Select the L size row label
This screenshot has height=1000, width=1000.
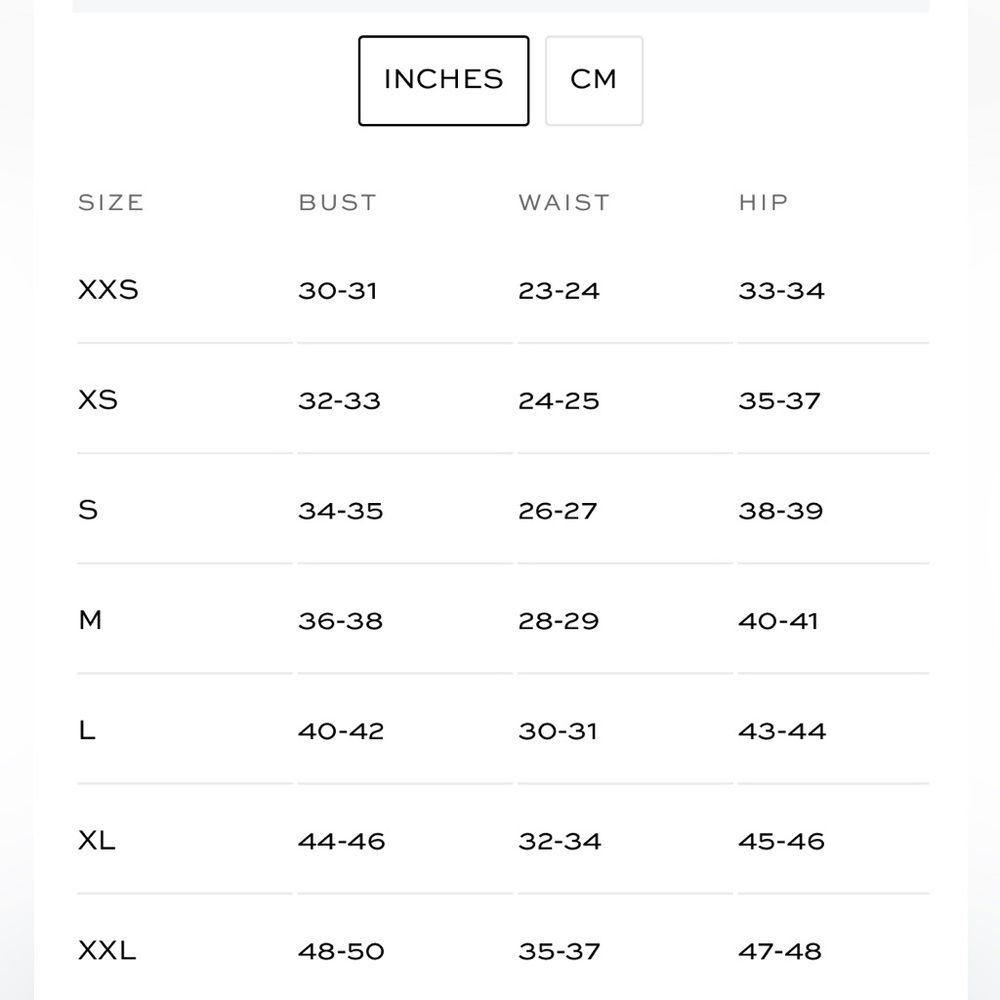tap(87, 730)
